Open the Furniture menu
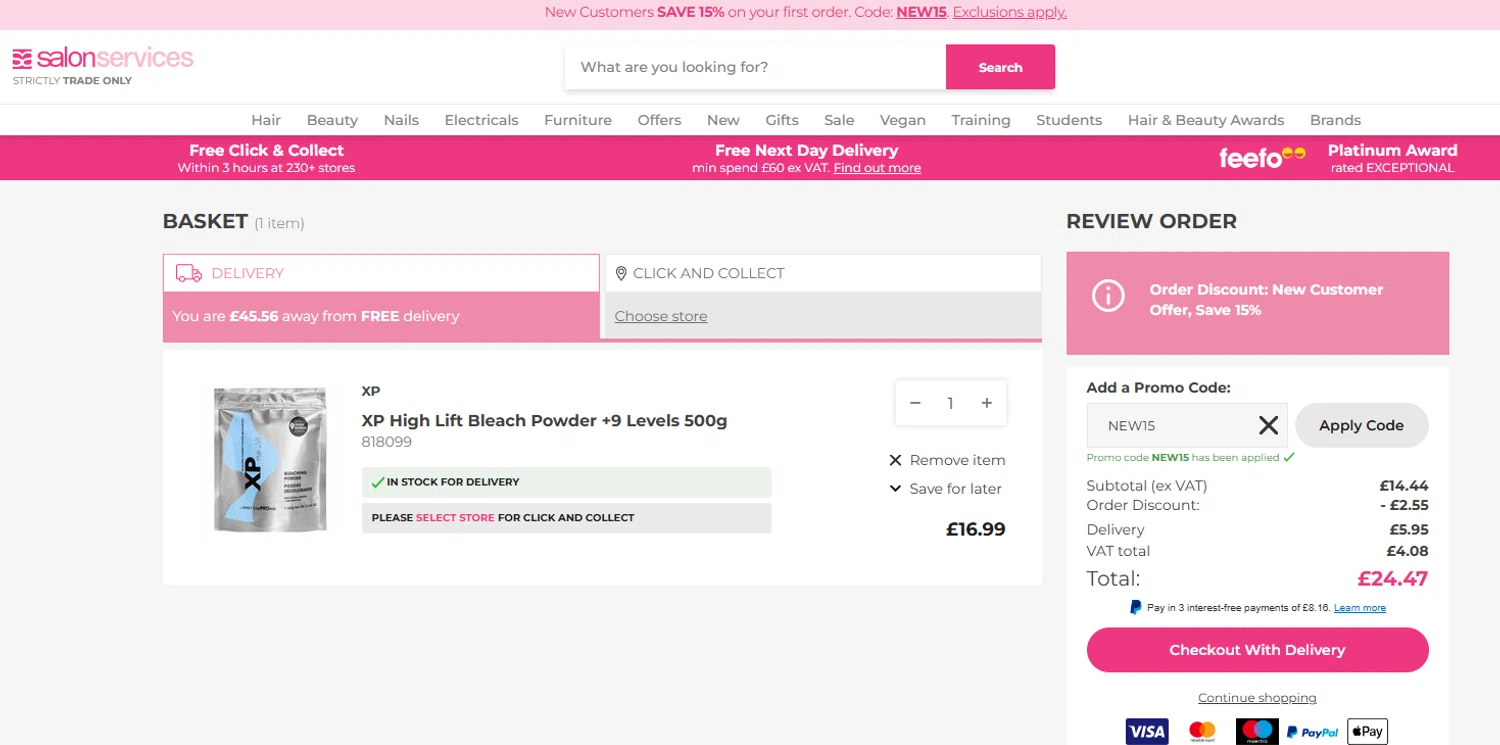Image resolution: width=1500 pixels, height=745 pixels. [x=578, y=120]
